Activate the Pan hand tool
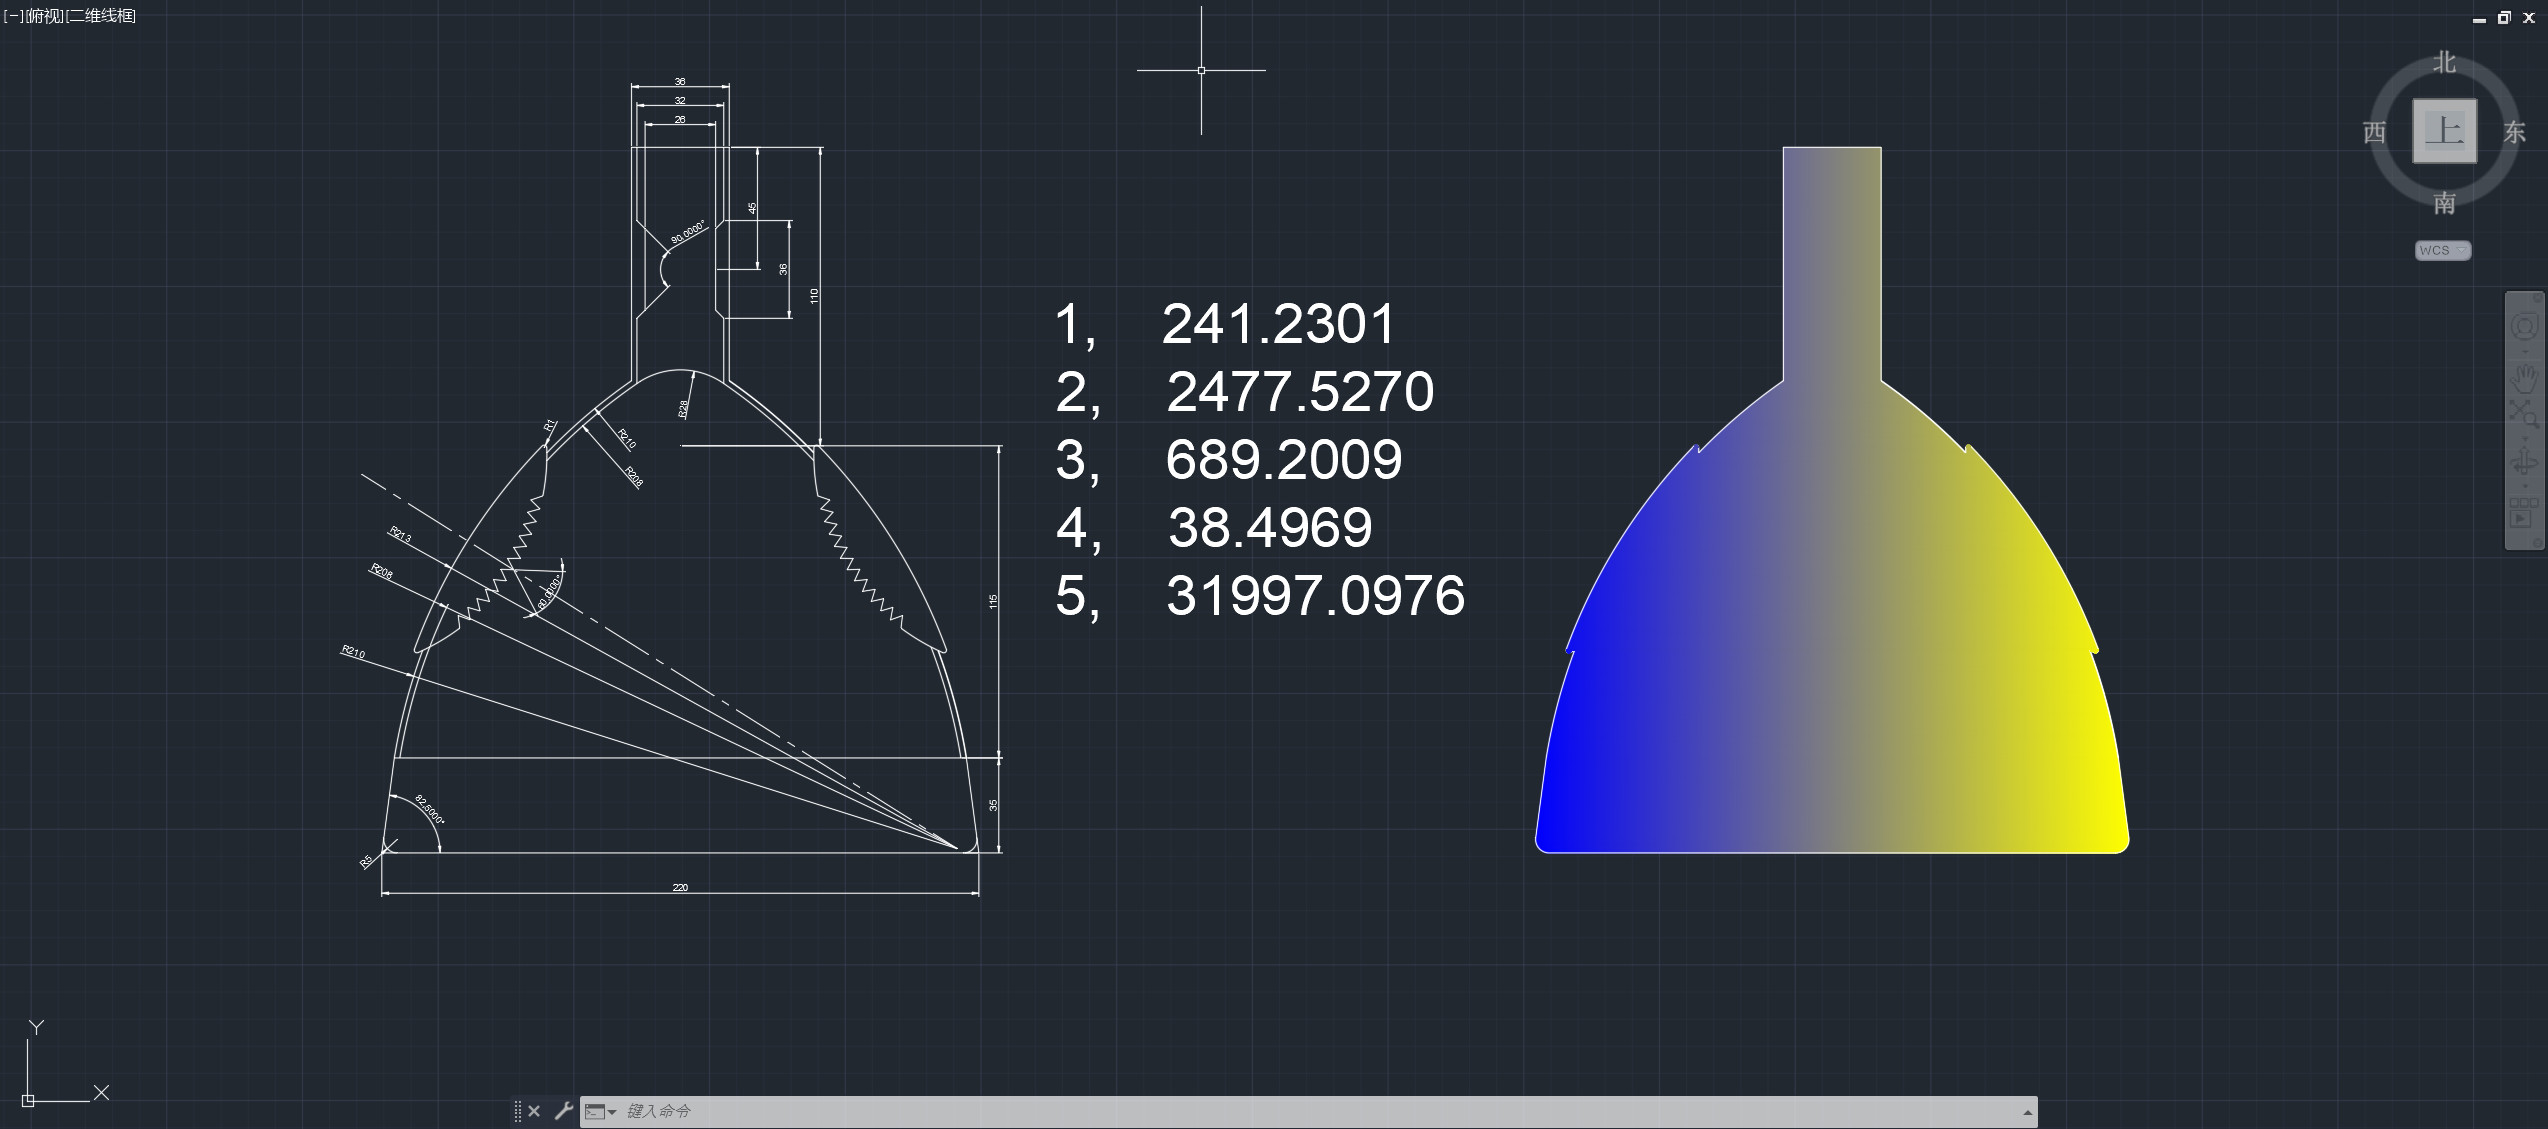The image size is (2548, 1129). pos(2524,377)
